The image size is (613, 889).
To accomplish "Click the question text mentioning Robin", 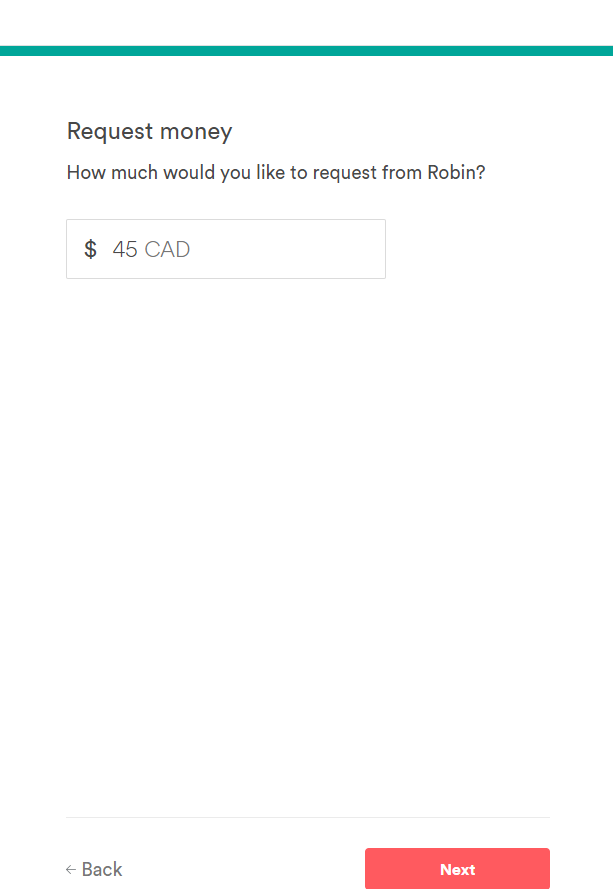I will pos(276,172).
